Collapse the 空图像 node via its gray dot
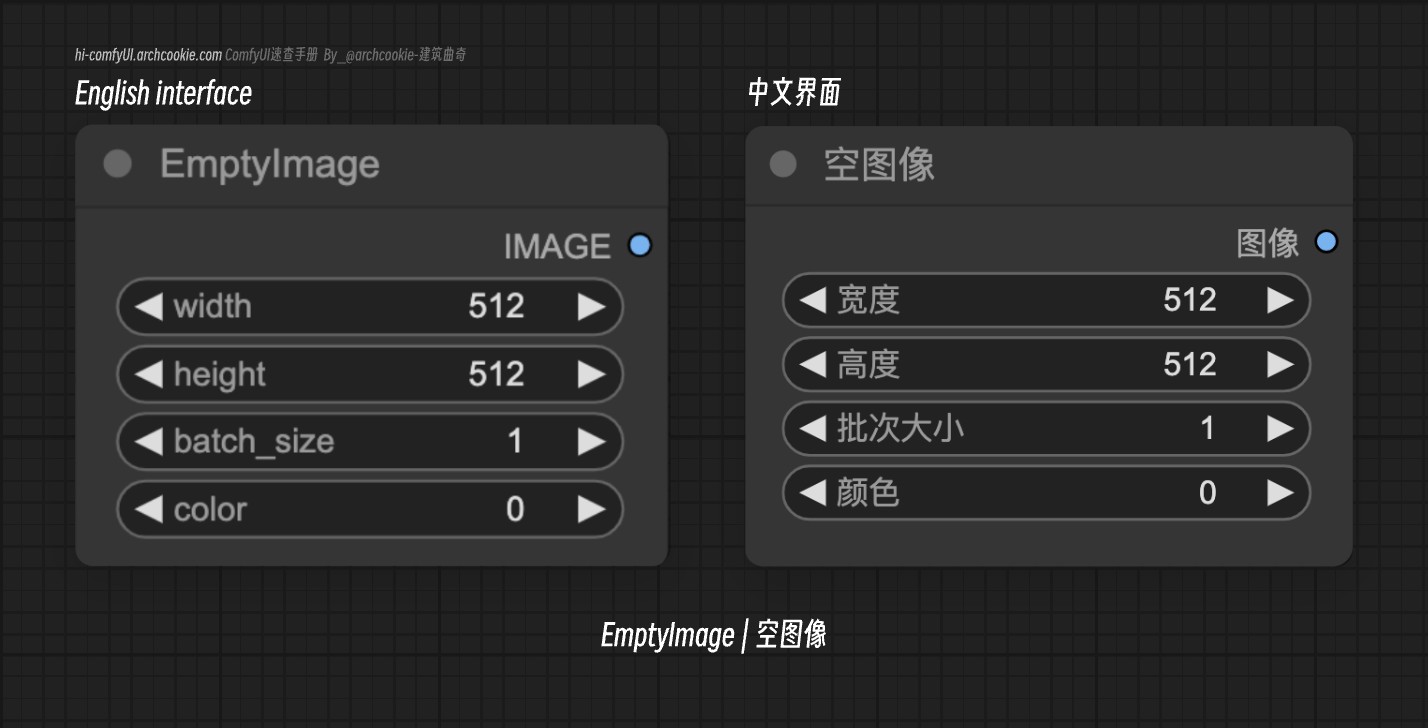Viewport: 1428px width, 728px height. (x=783, y=164)
